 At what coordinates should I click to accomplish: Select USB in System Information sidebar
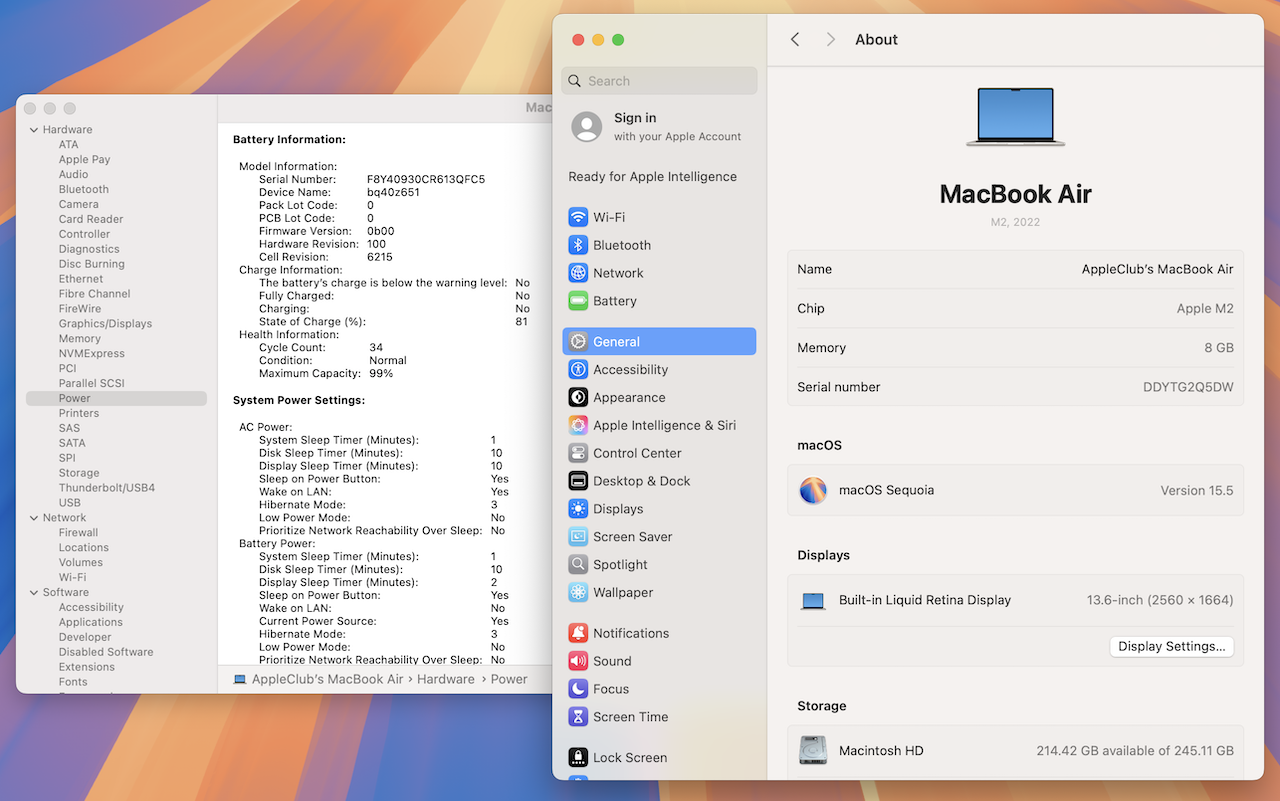pyautogui.click(x=70, y=503)
